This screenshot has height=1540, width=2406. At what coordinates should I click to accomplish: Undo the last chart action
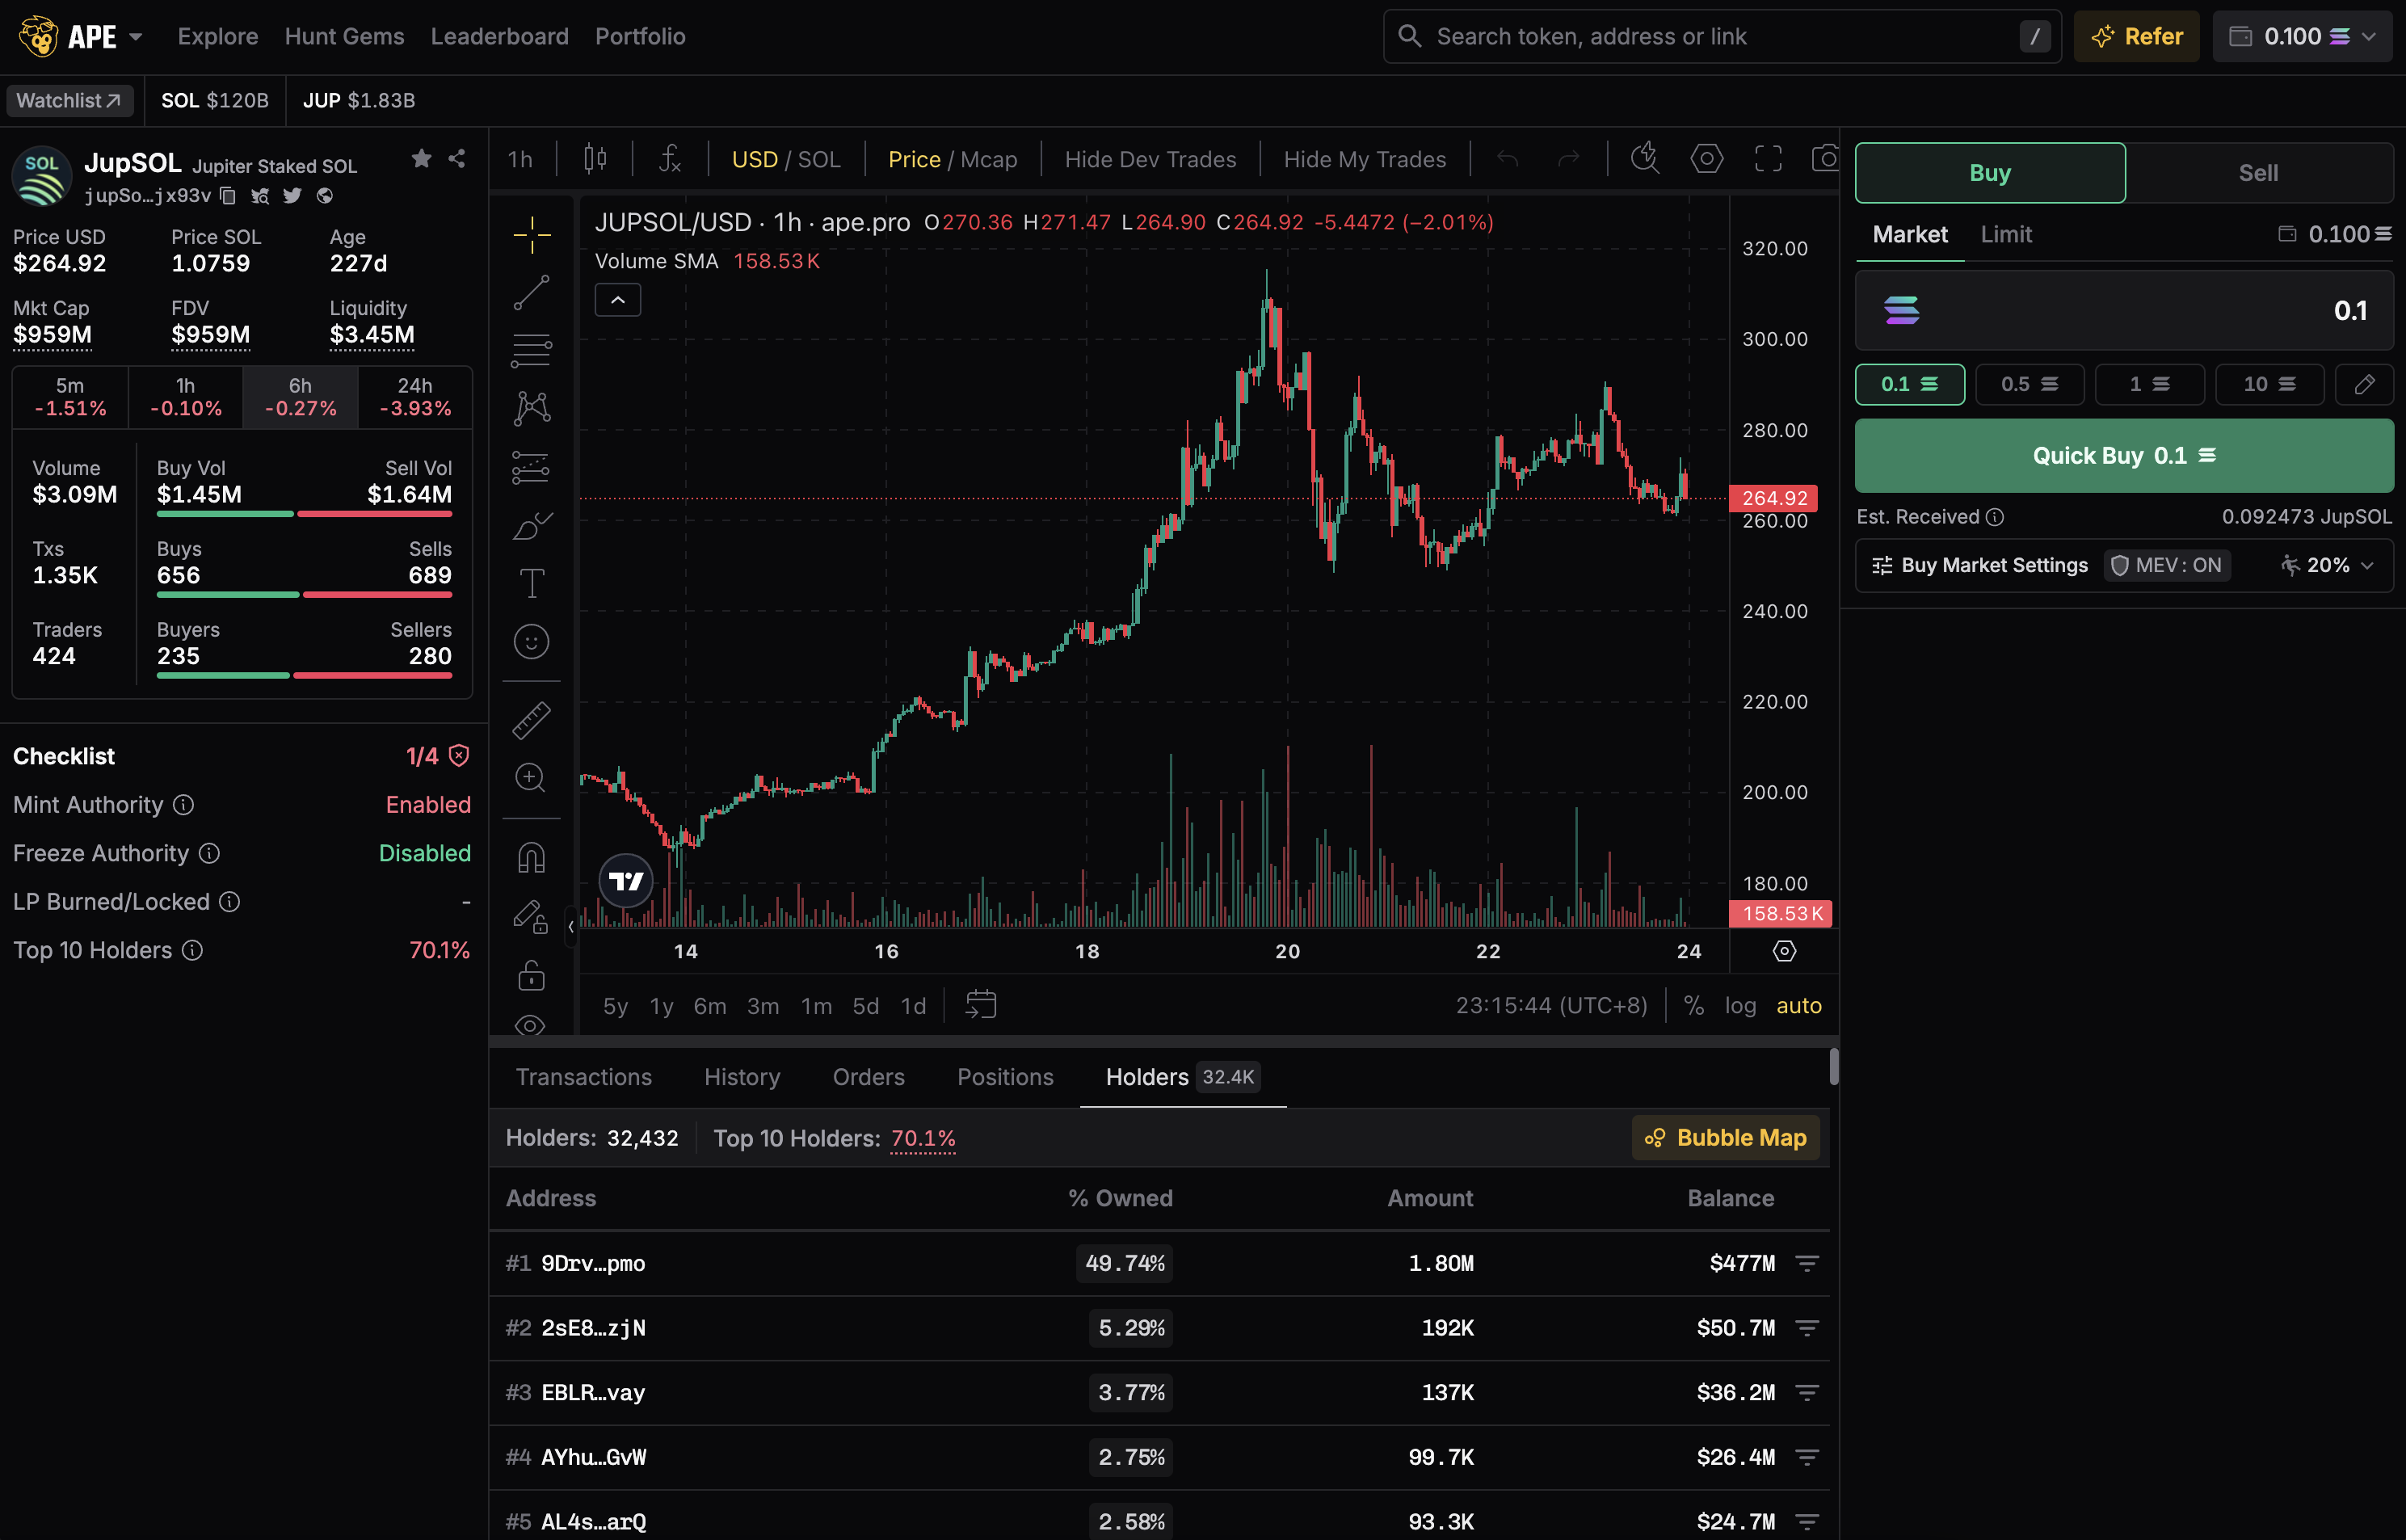tap(1507, 158)
